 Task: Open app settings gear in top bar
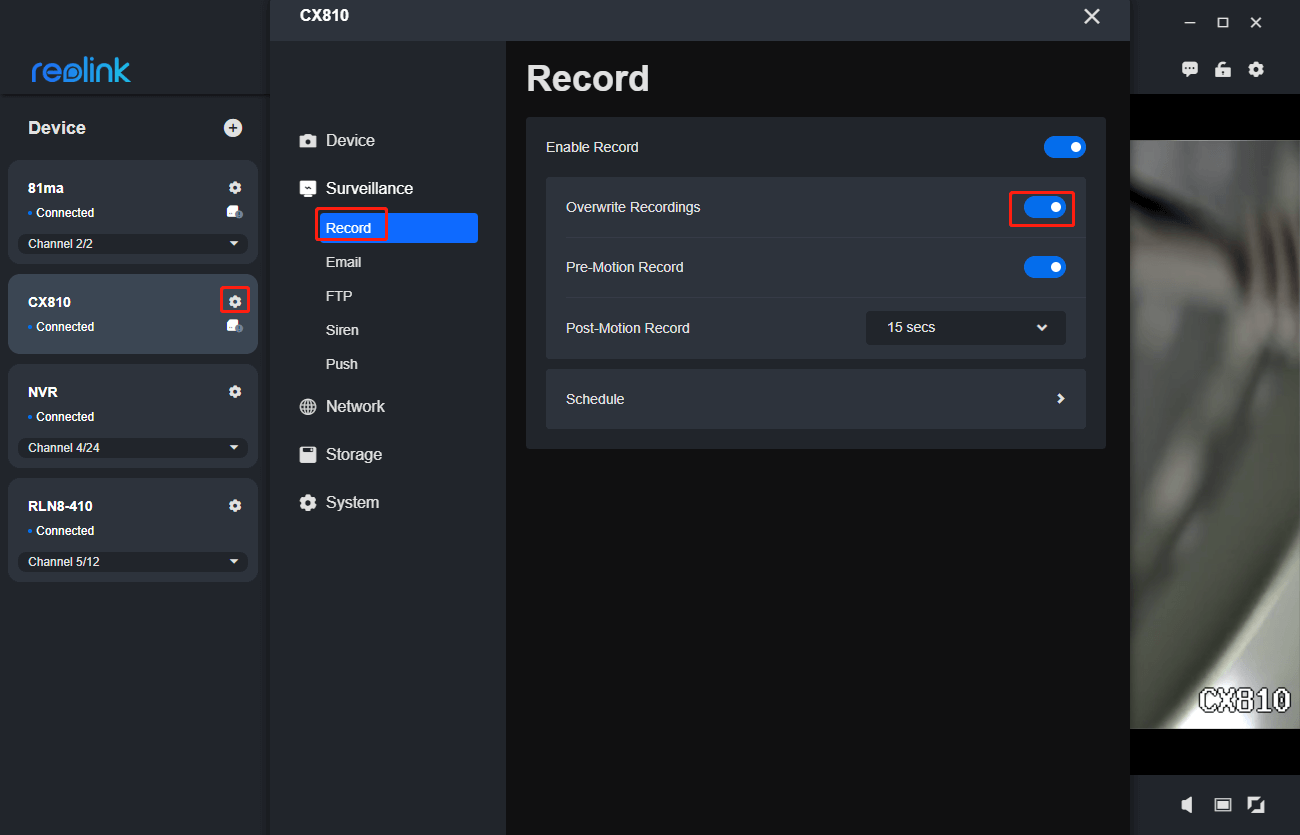(1256, 69)
